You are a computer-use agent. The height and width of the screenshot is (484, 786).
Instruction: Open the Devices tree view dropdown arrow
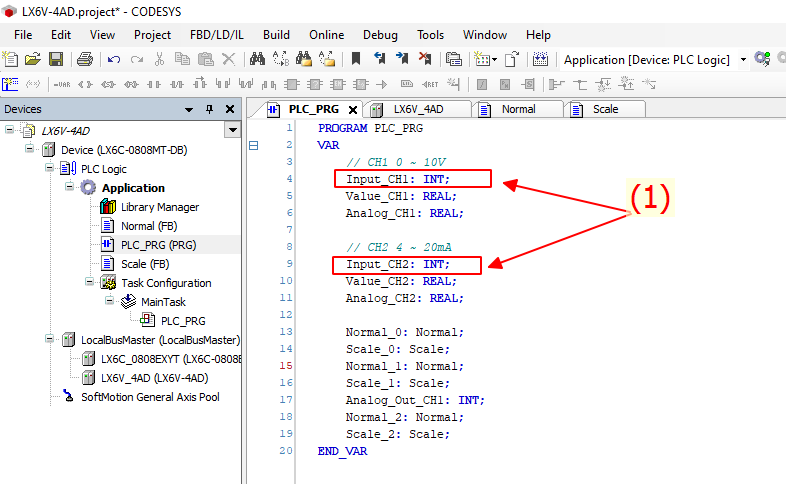point(232,131)
